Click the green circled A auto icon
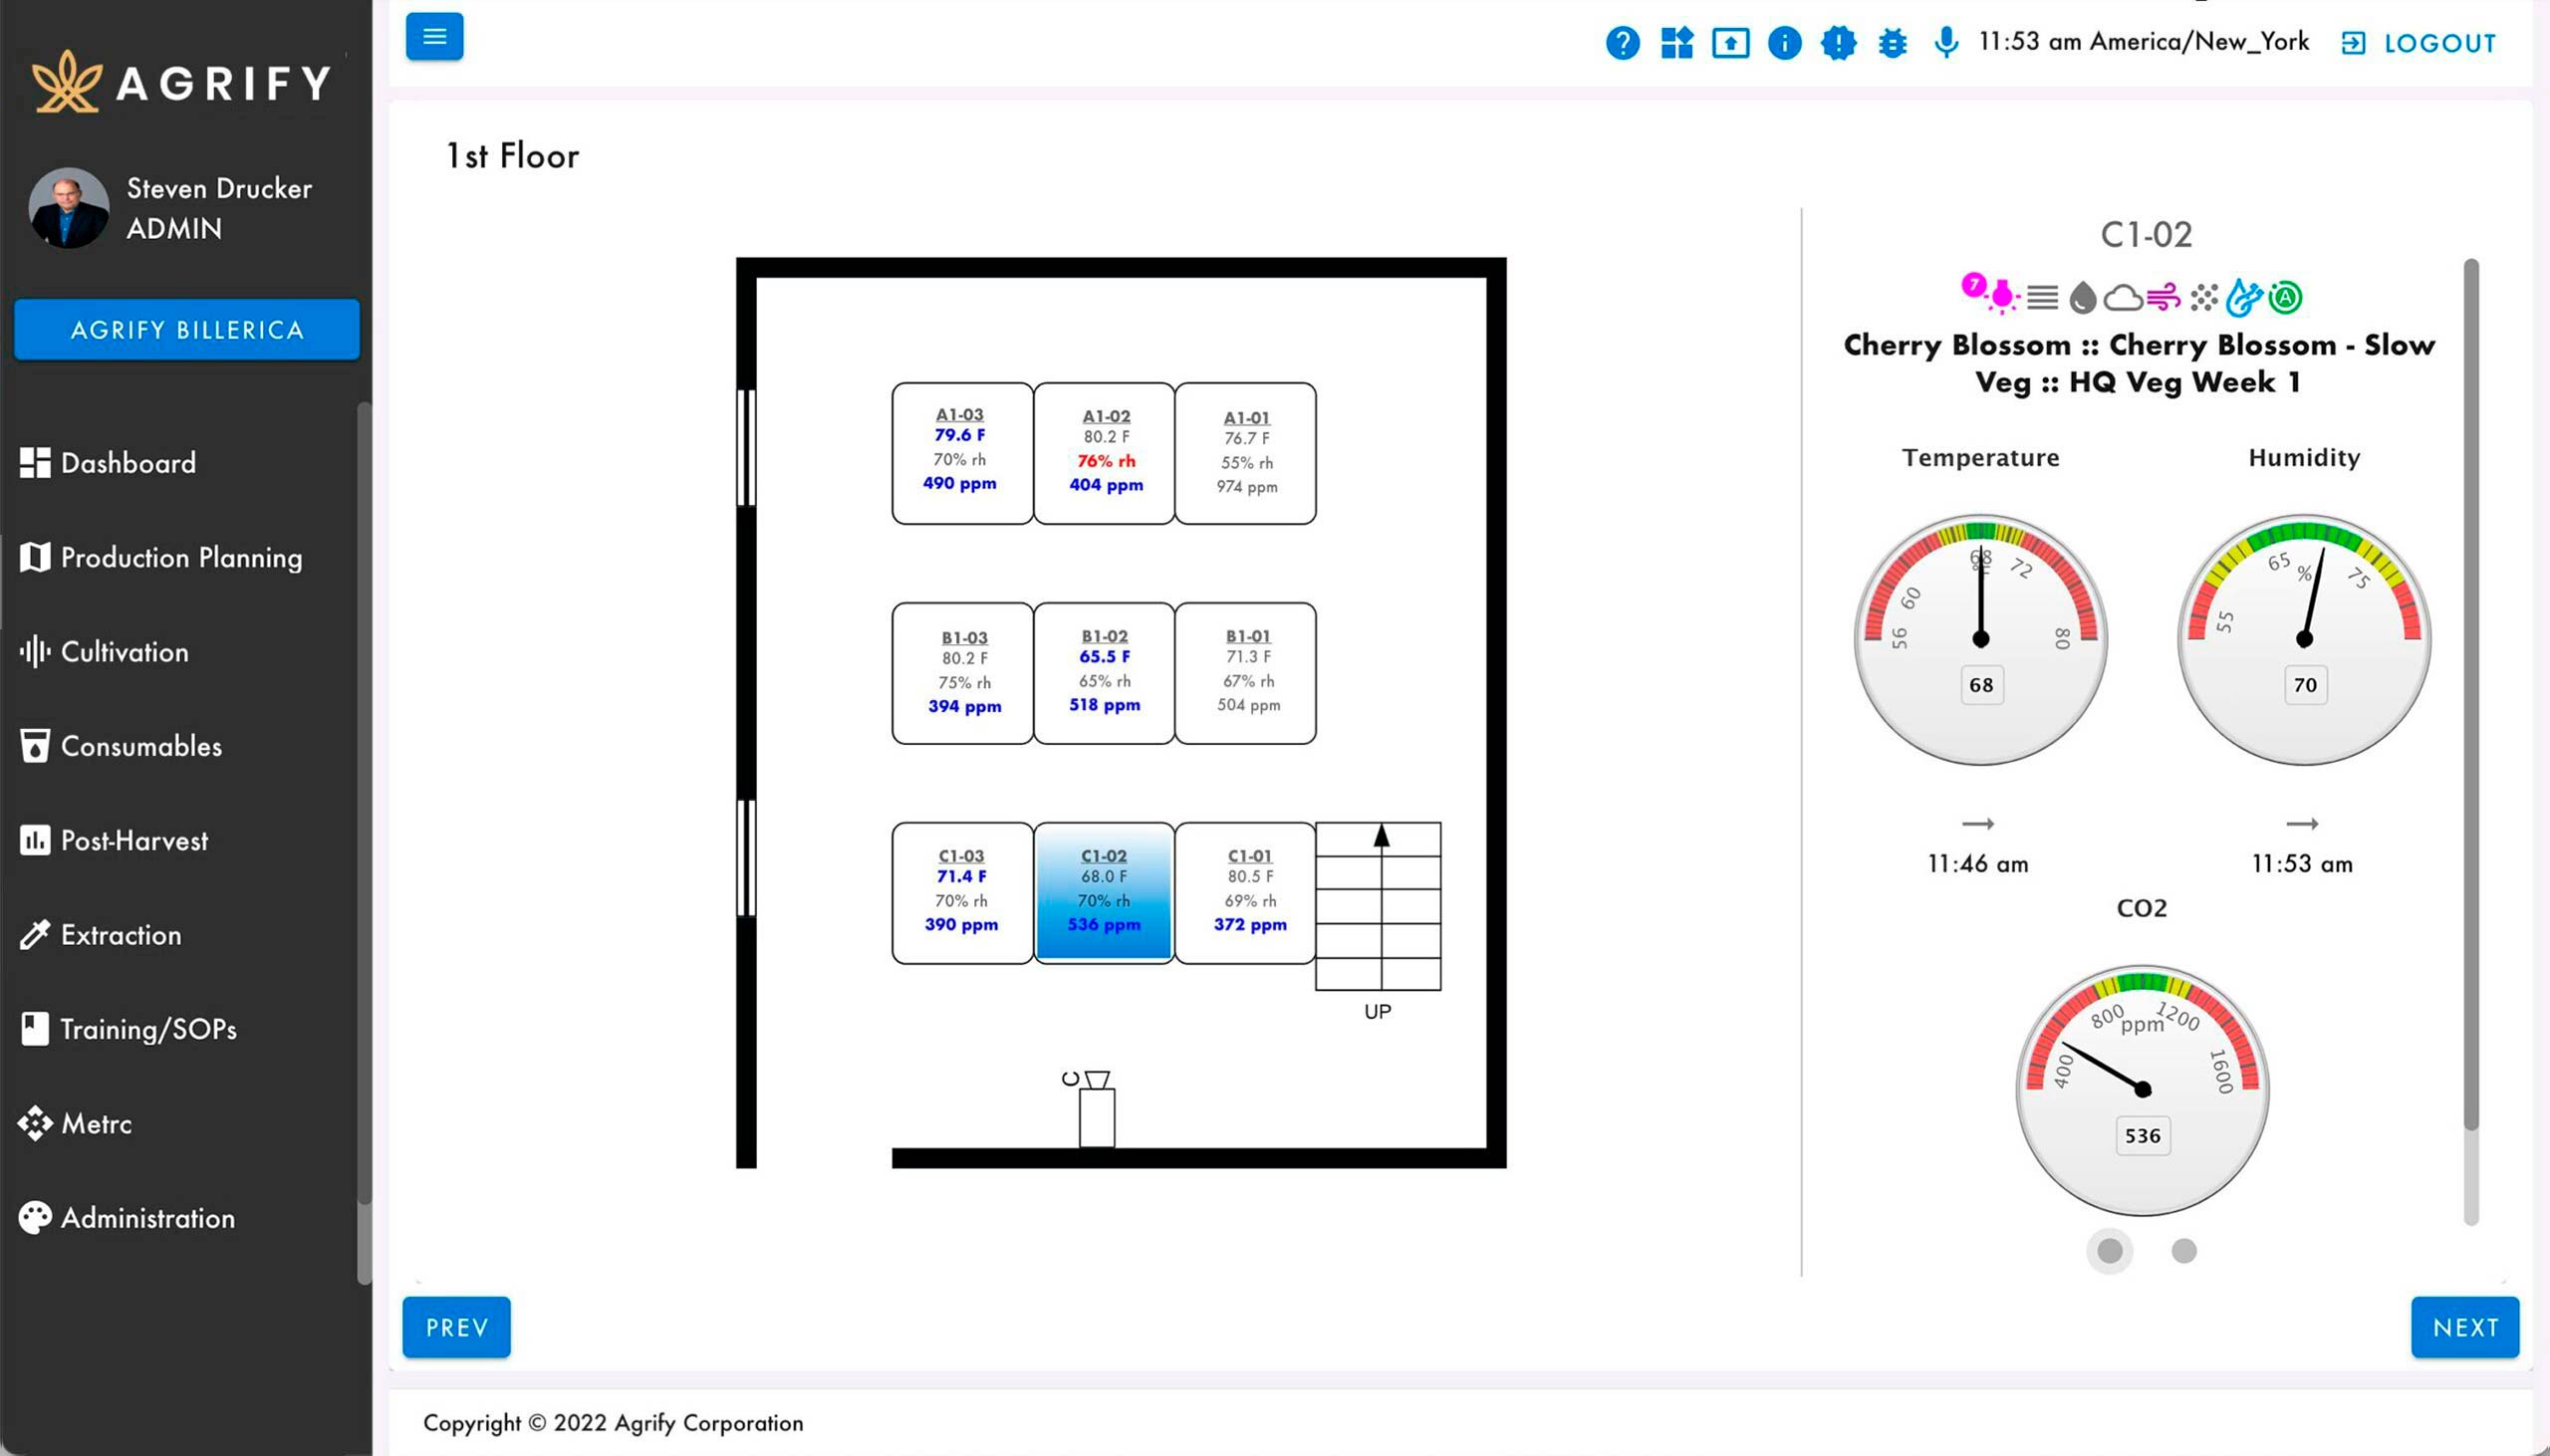2550x1456 pixels. pyautogui.click(x=2285, y=297)
